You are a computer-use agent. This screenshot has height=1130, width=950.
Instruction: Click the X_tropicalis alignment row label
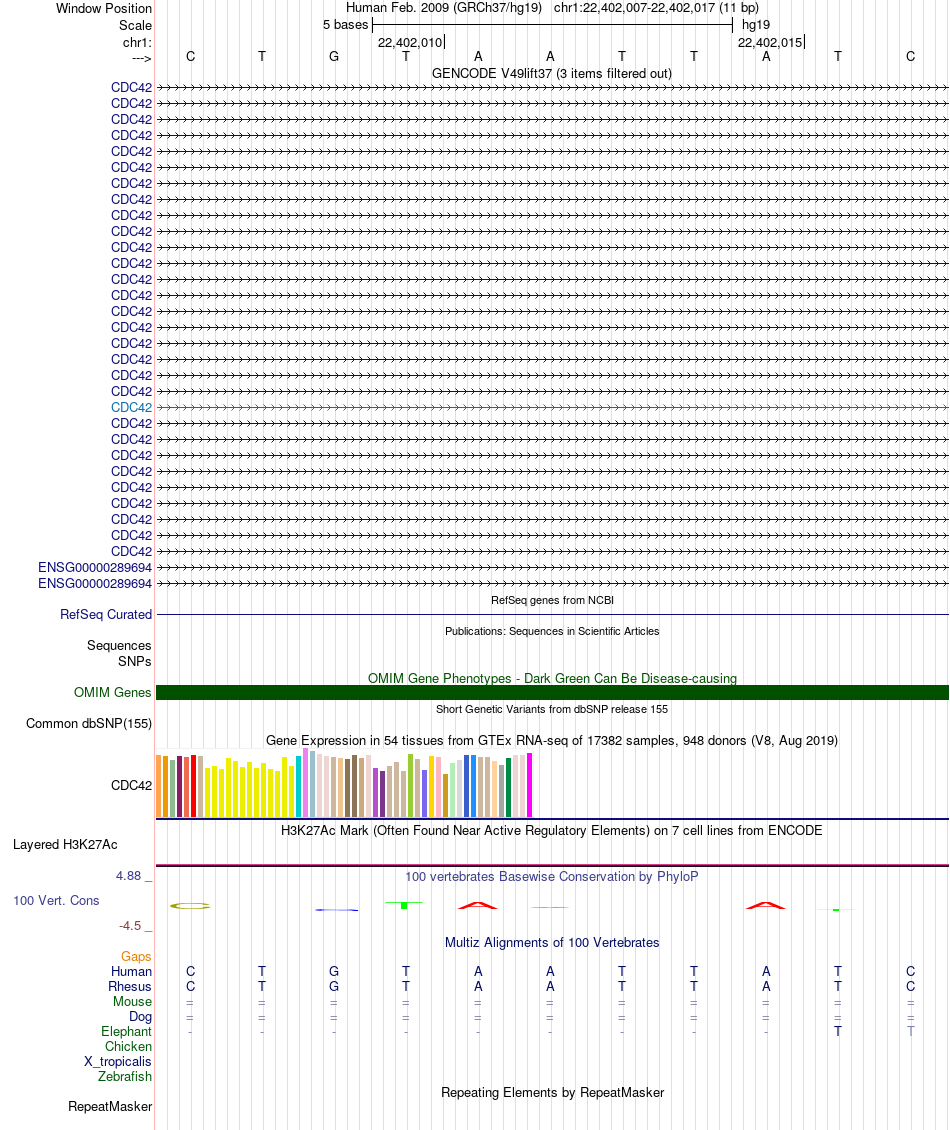(117, 1062)
